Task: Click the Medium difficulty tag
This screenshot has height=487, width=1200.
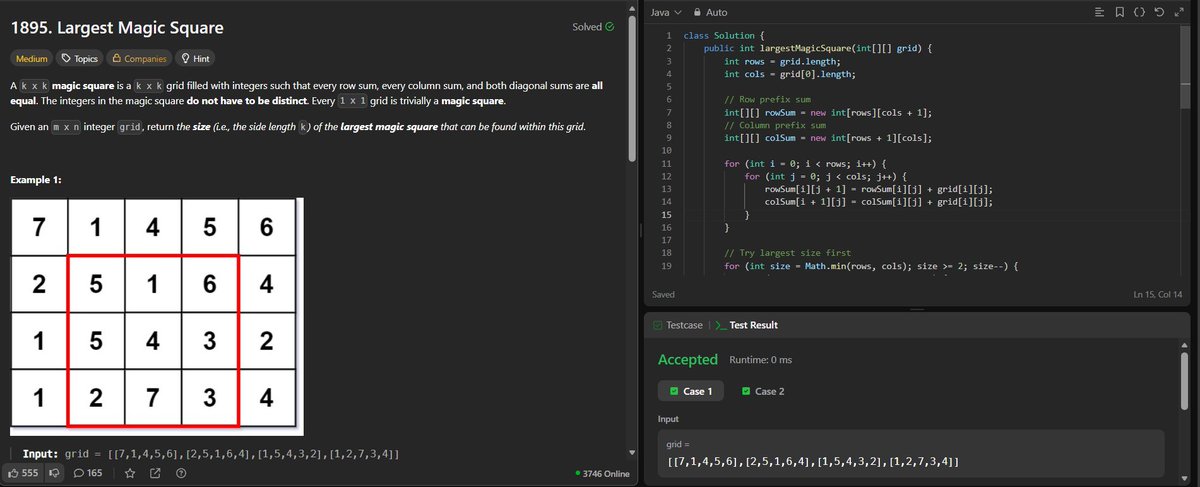Action: 32,59
